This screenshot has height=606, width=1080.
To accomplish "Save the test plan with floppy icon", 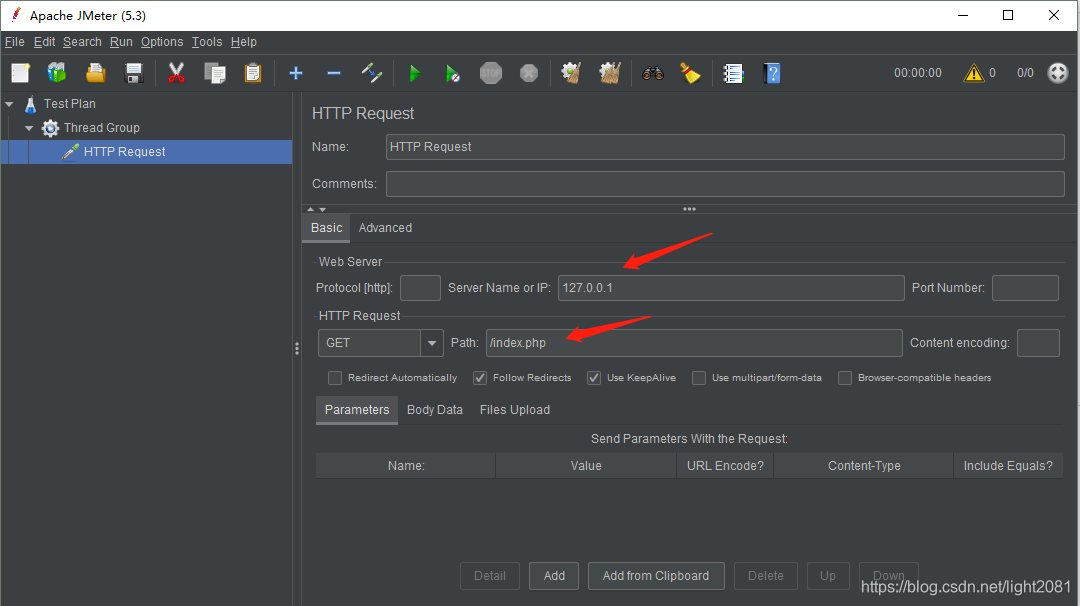I will (x=134, y=73).
